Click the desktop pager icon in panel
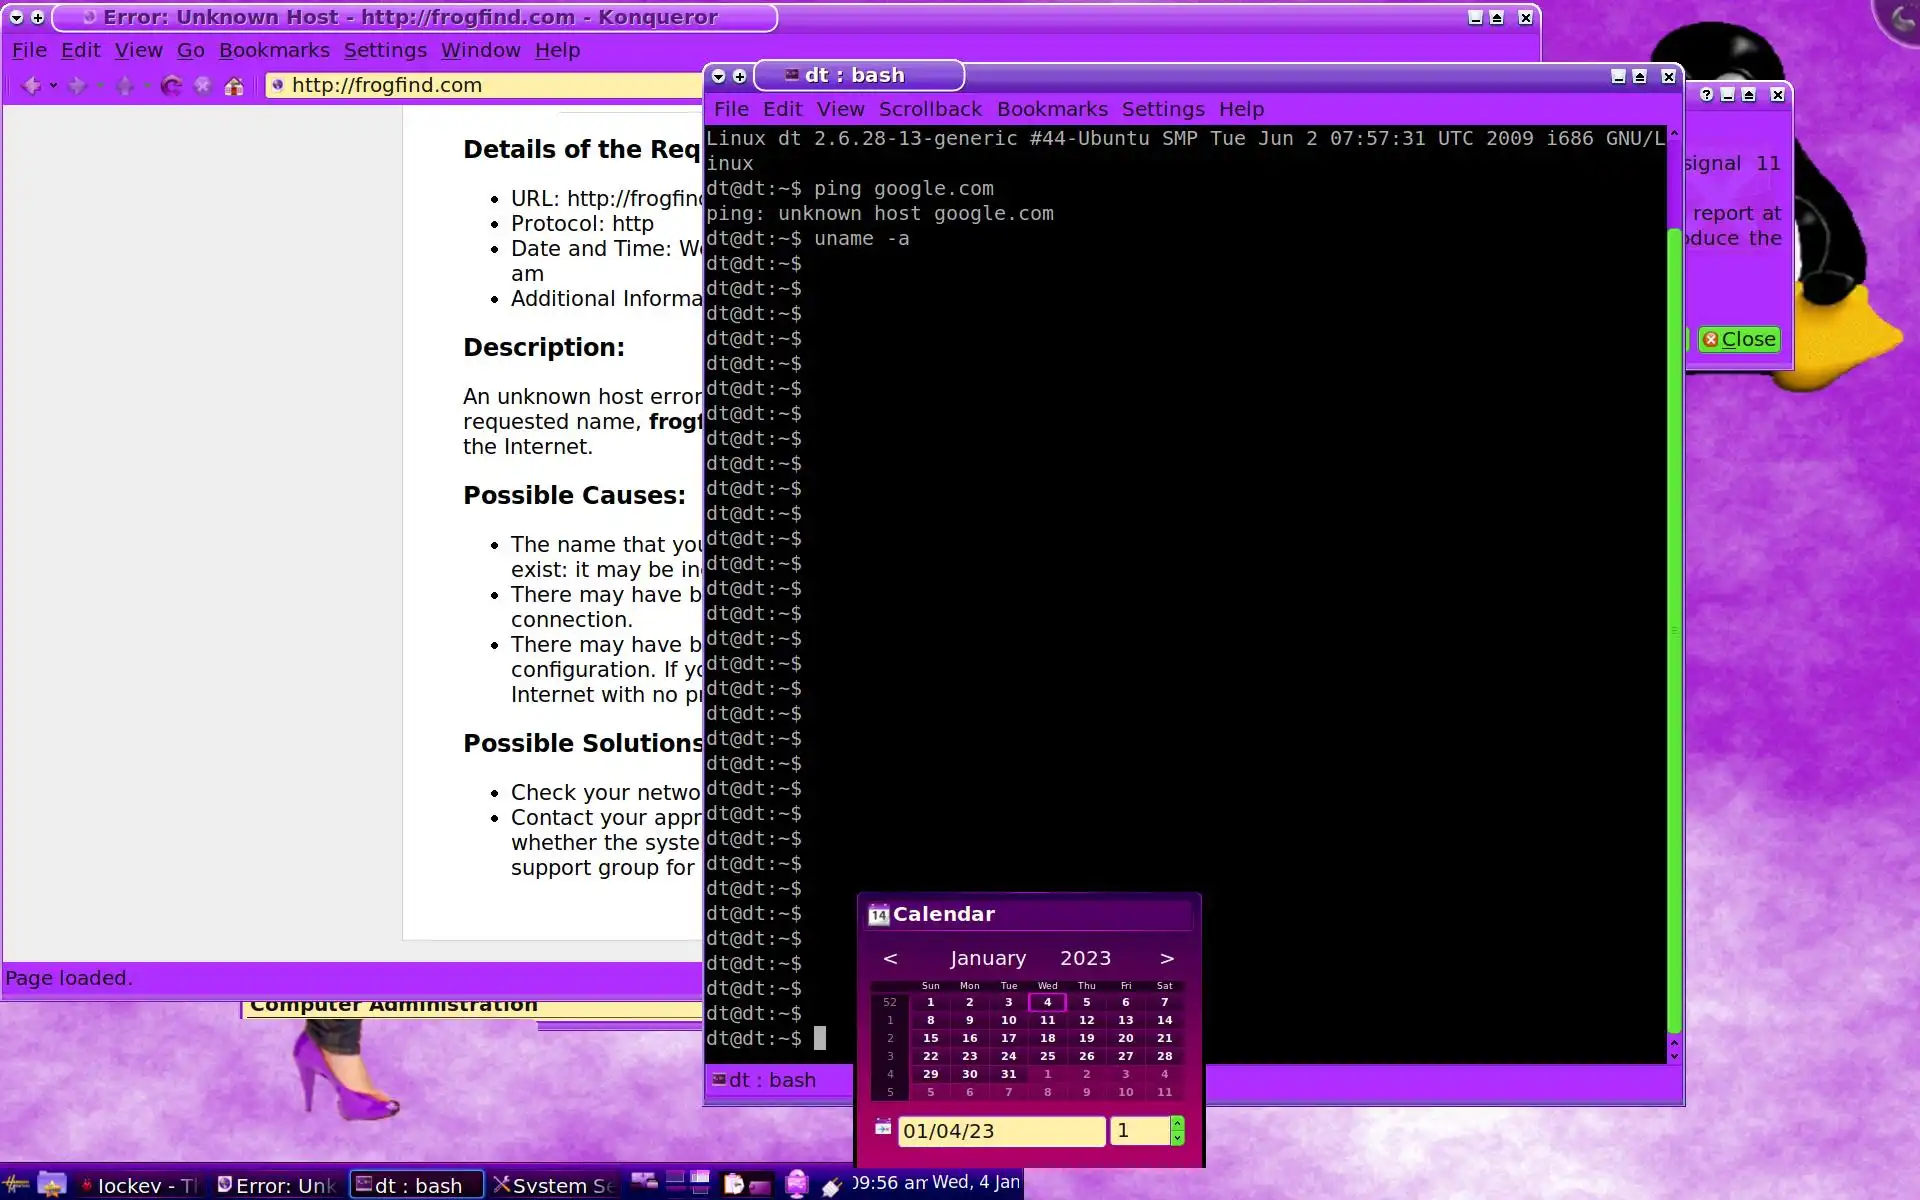 click(688, 1183)
